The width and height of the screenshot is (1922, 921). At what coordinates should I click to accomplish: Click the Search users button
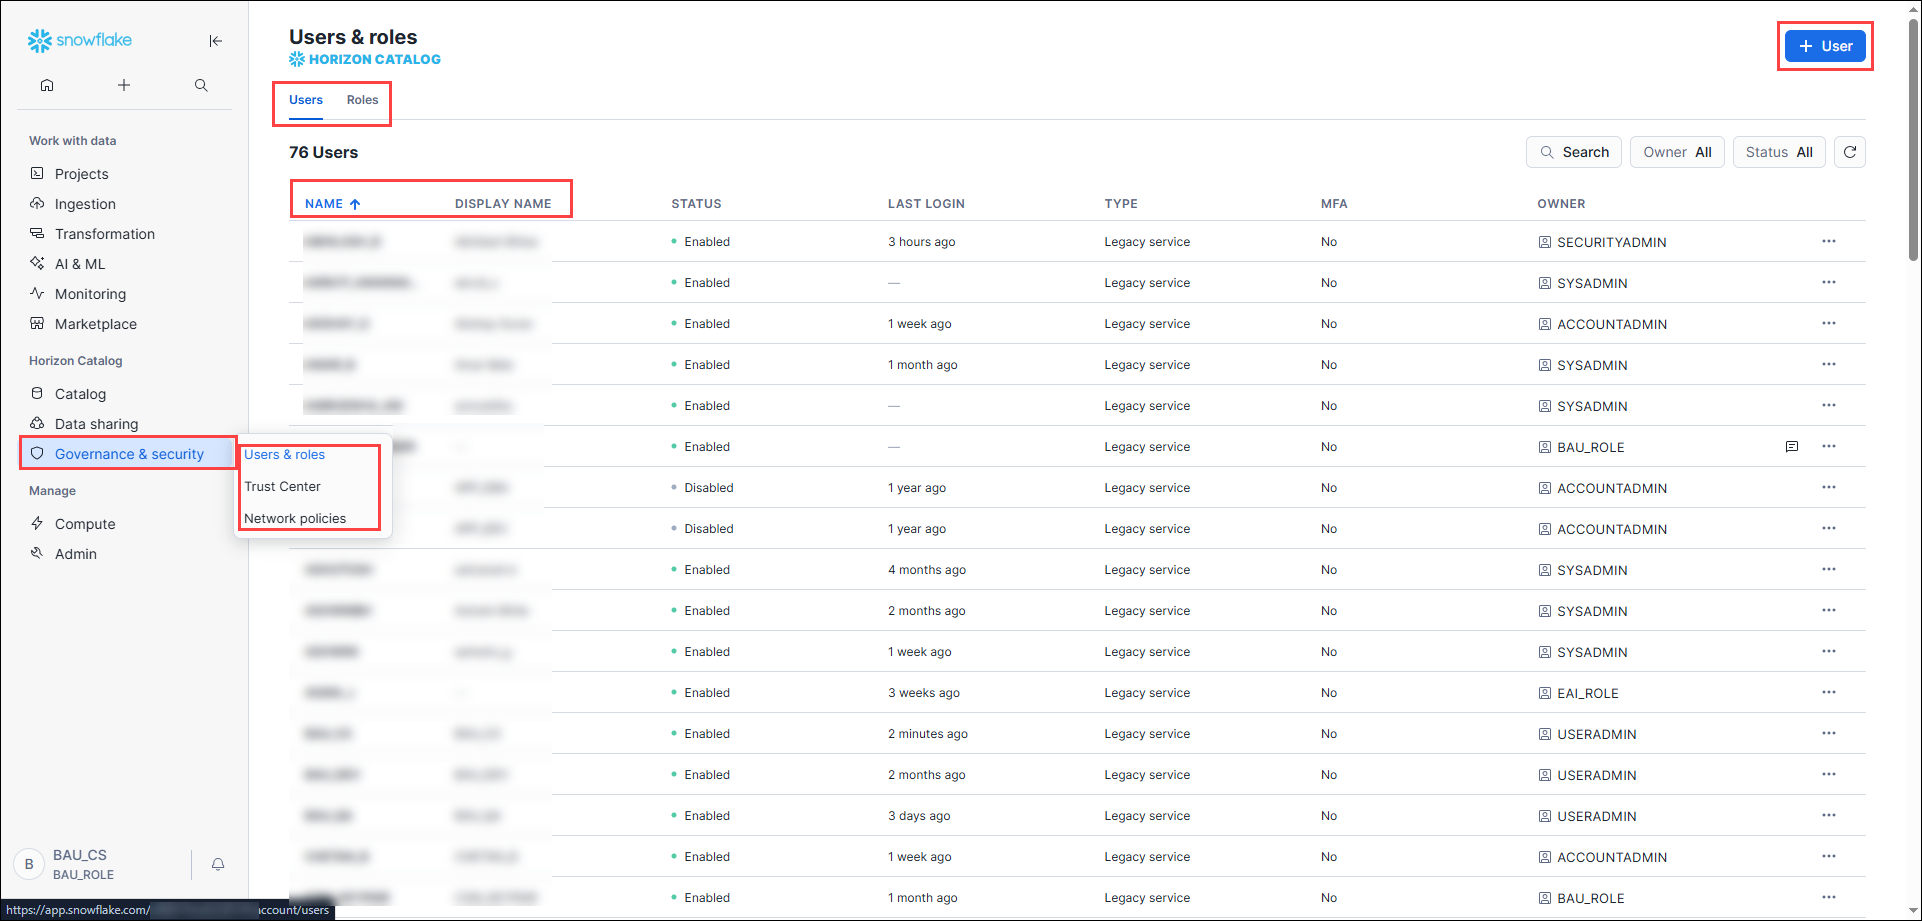coord(1573,152)
